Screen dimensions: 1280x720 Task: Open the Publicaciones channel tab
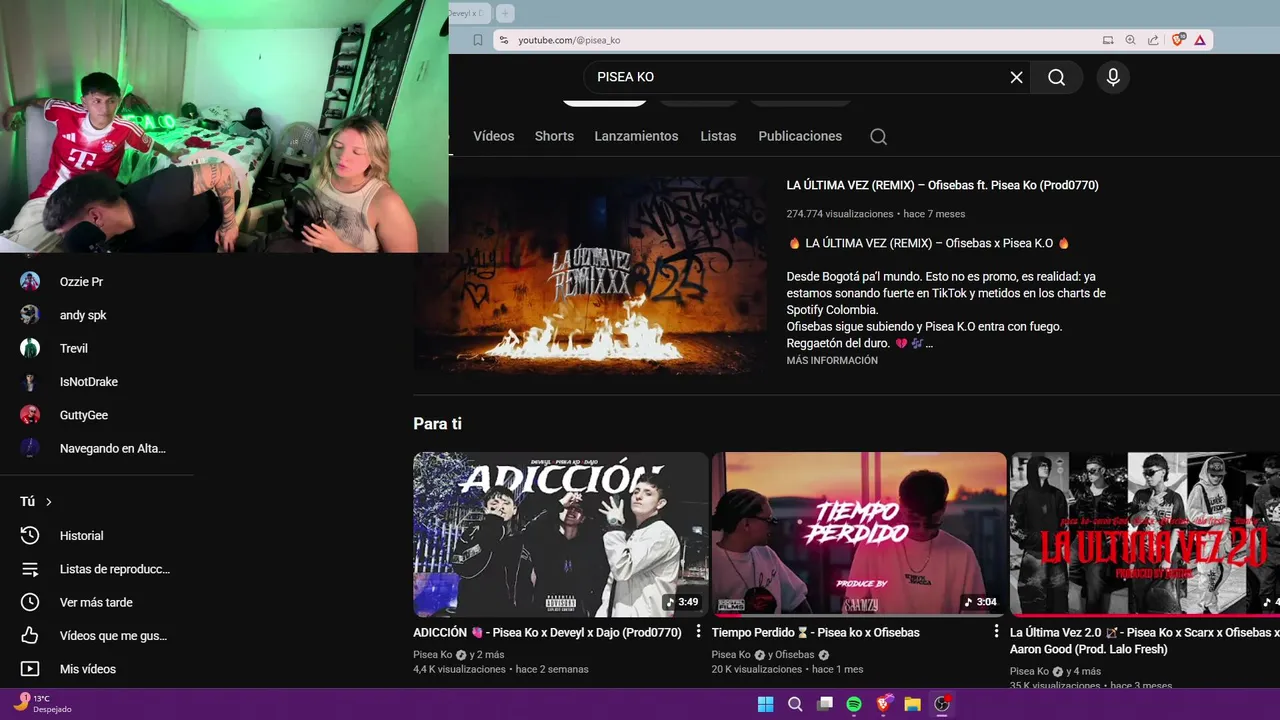800,136
